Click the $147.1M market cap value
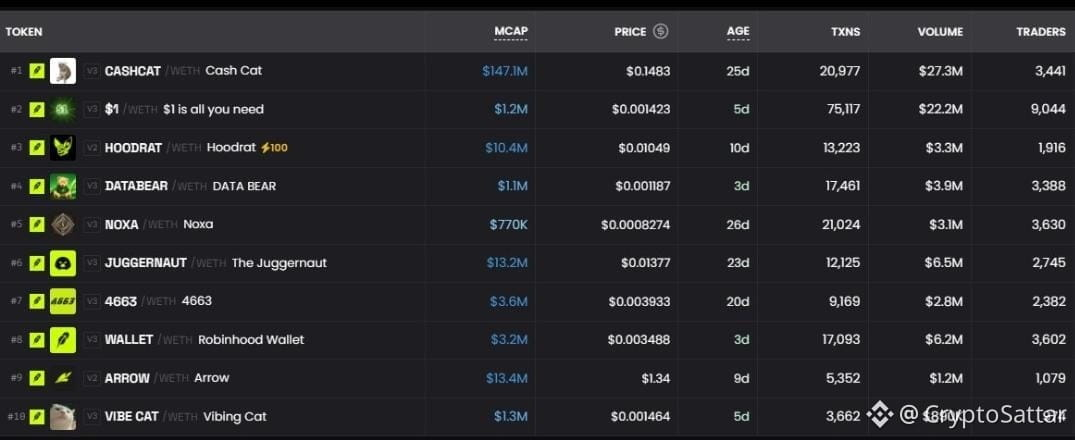The height and width of the screenshot is (440, 1075). [505, 71]
